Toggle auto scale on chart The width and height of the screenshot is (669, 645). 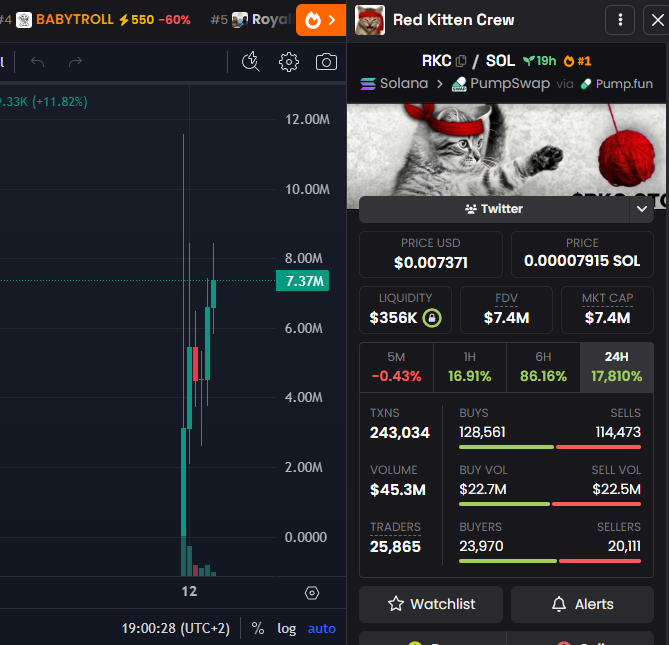[x=322, y=628]
